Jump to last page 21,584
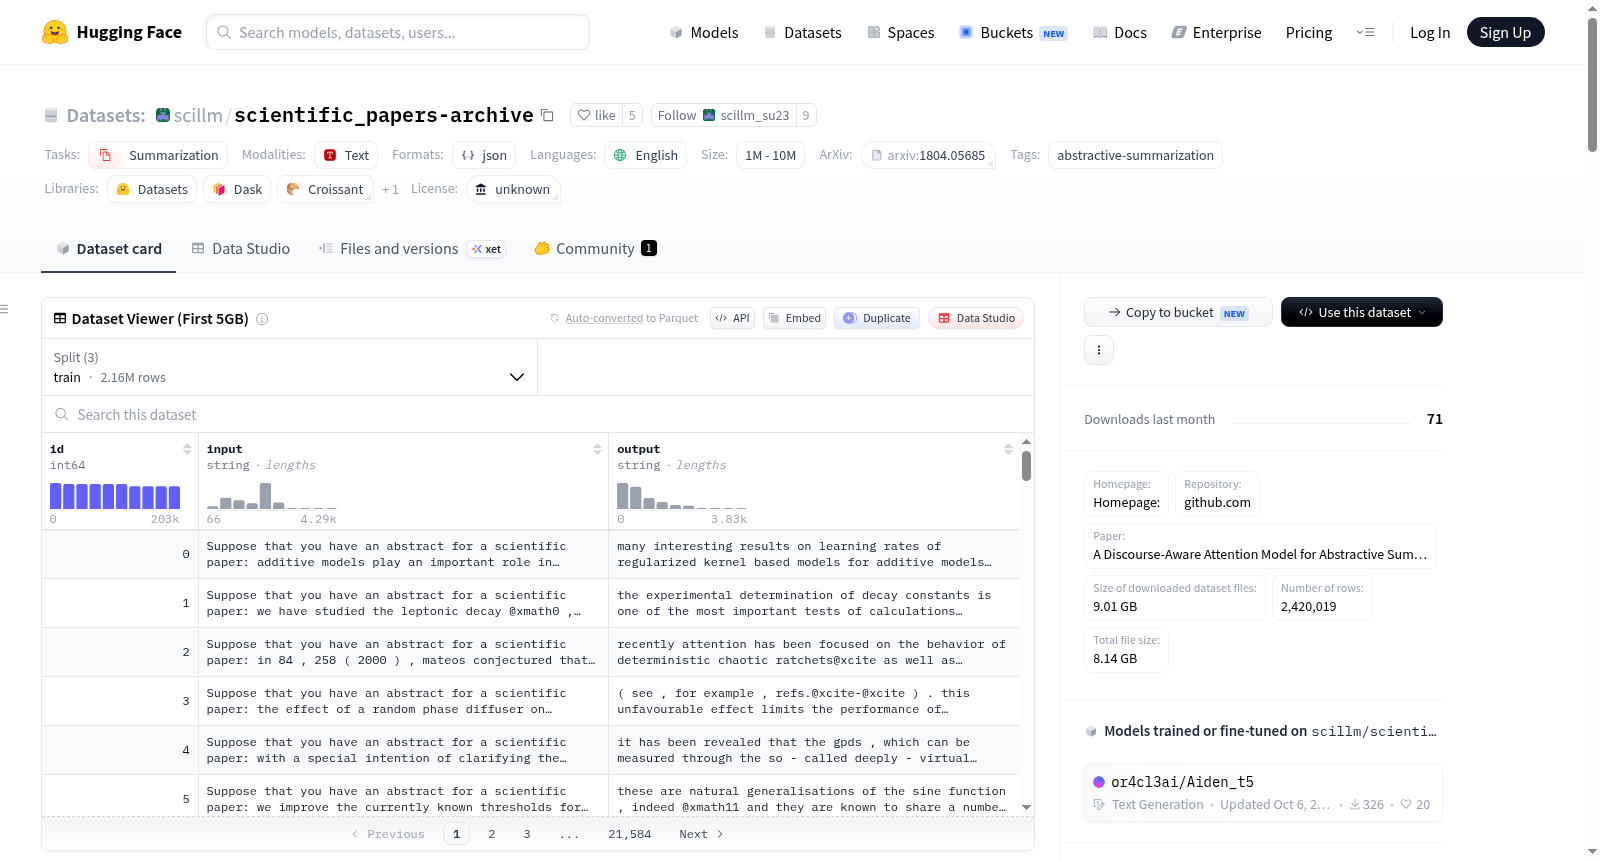Viewport: 1600px width, 861px height. click(x=630, y=834)
